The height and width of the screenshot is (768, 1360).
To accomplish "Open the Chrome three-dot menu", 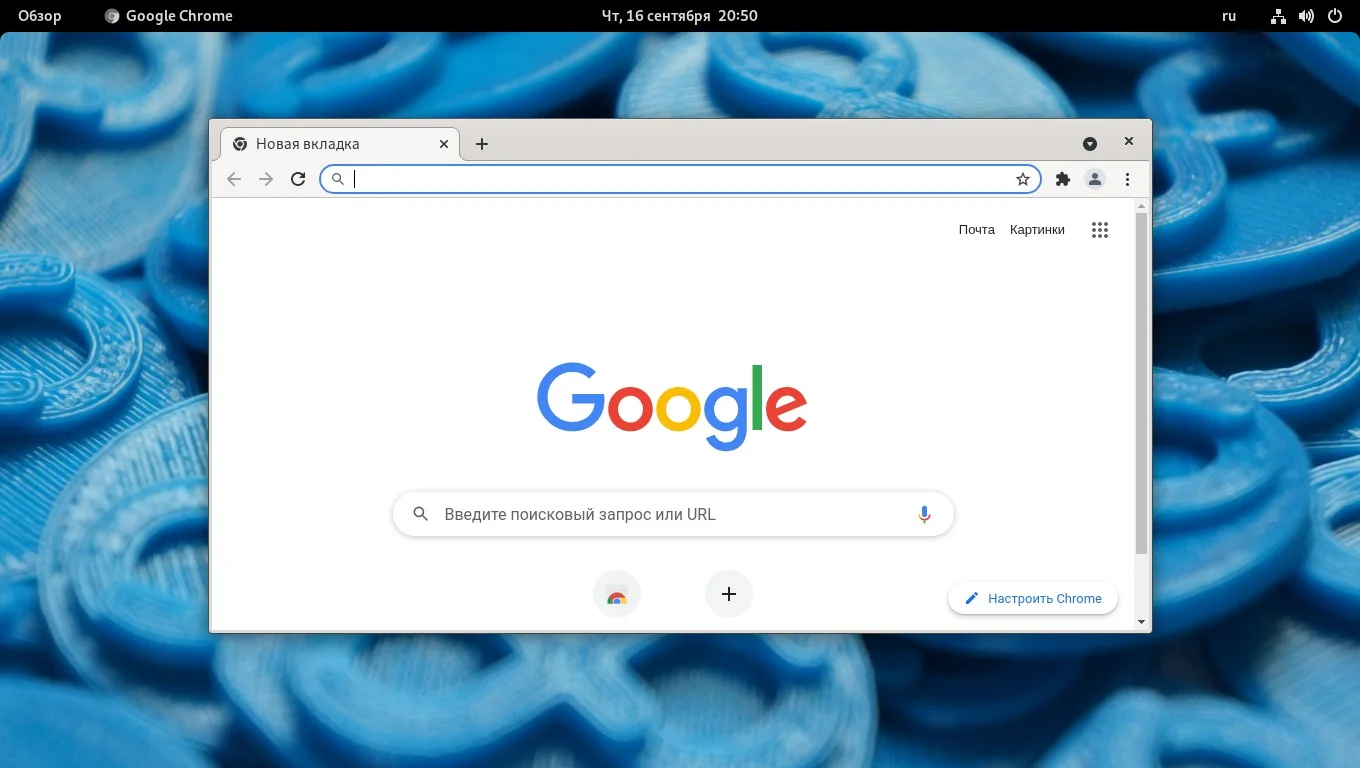I will (x=1128, y=179).
